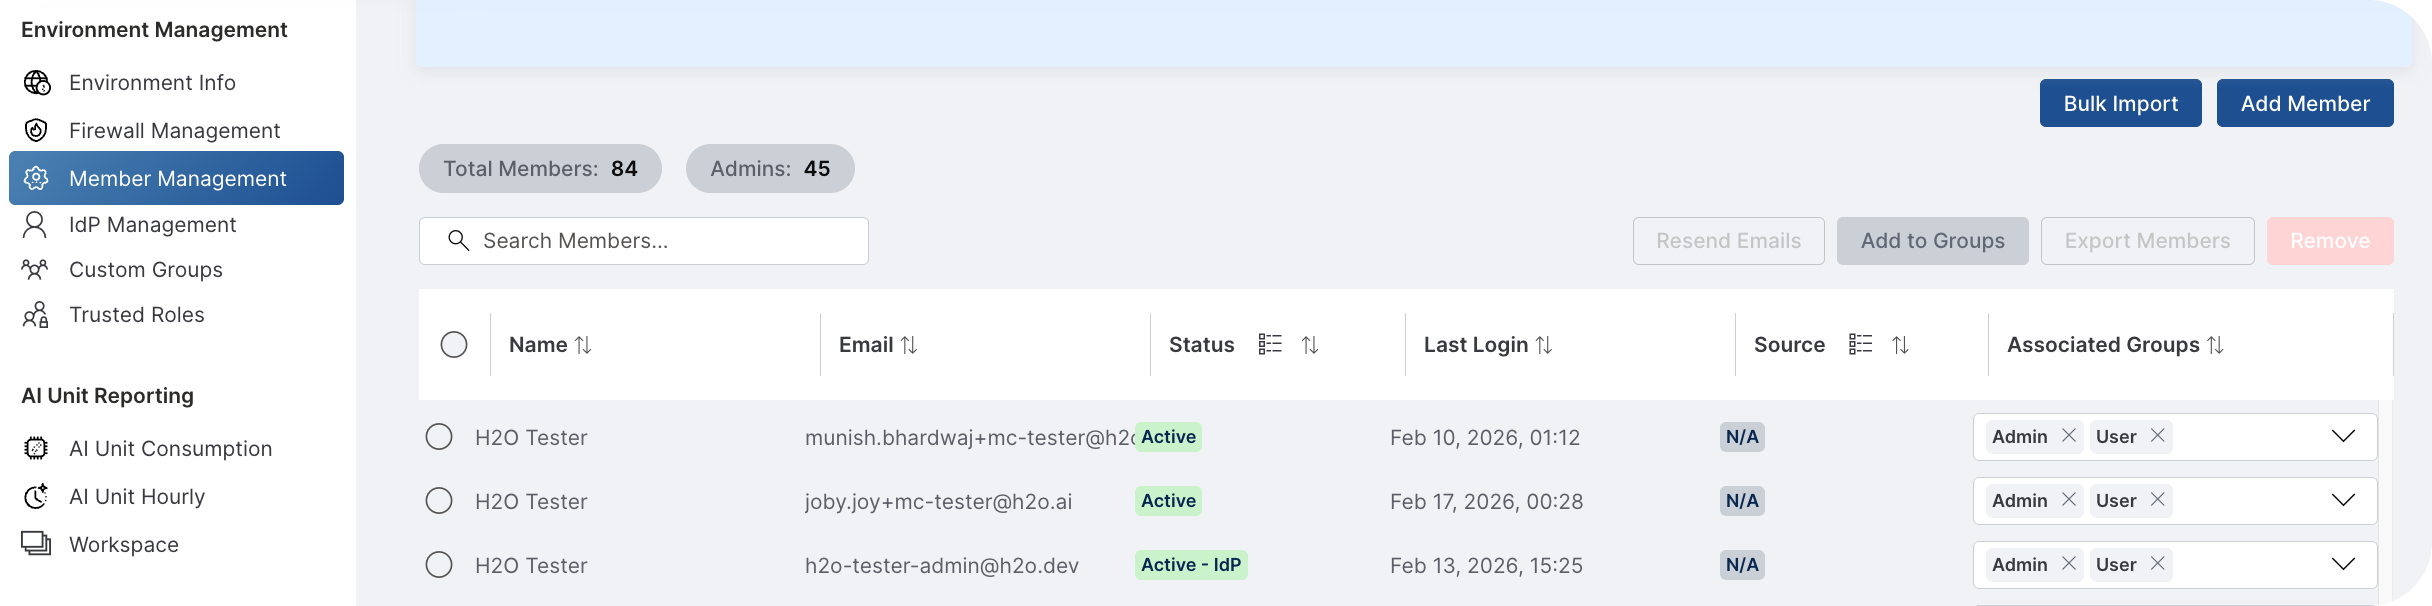Click the Status column filter icon

(1269, 344)
